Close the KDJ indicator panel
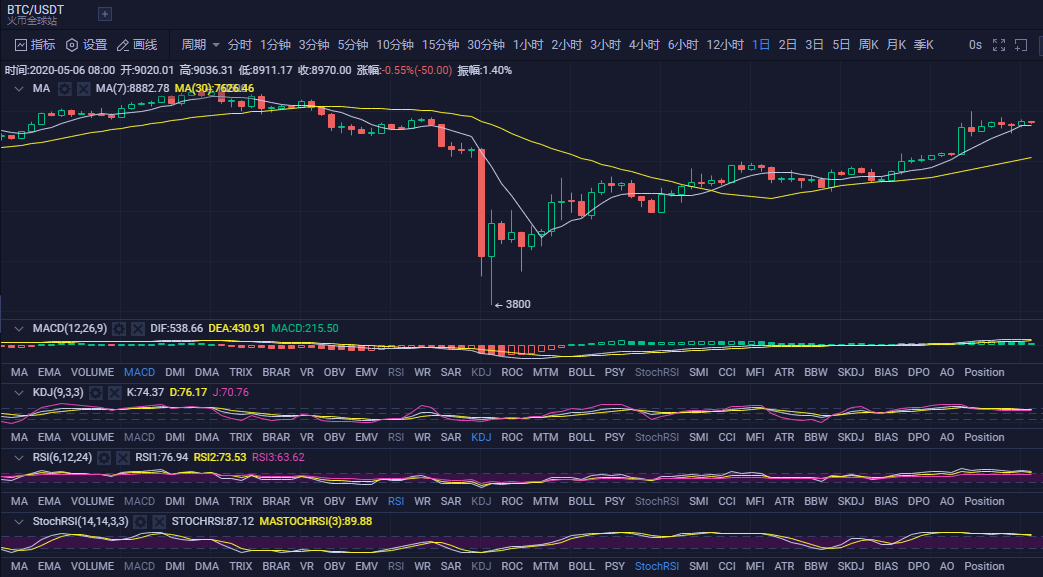 (x=114, y=393)
